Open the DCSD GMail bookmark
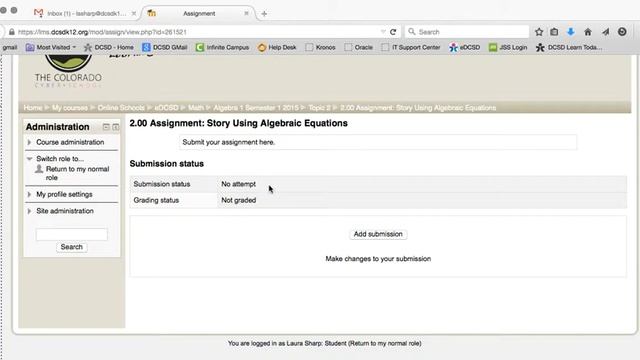This screenshot has width=640, height=360. pyautogui.click(x=165, y=47)
